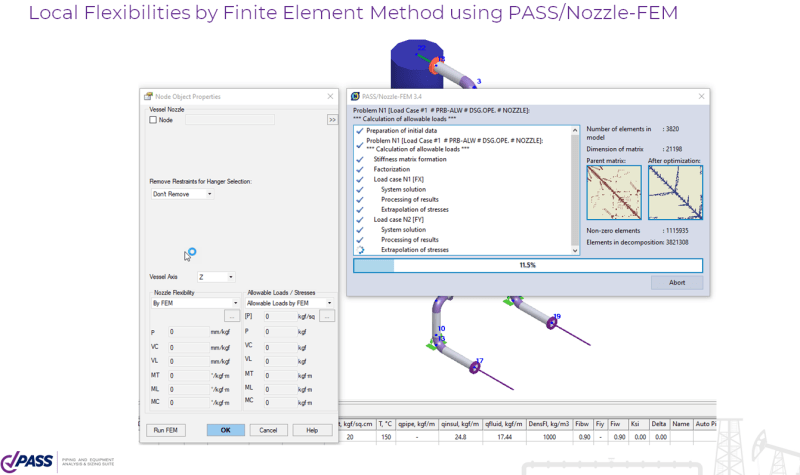Click the 'DensFl, kg/m3' column header

pyautogui.click(x=548, y=424)
